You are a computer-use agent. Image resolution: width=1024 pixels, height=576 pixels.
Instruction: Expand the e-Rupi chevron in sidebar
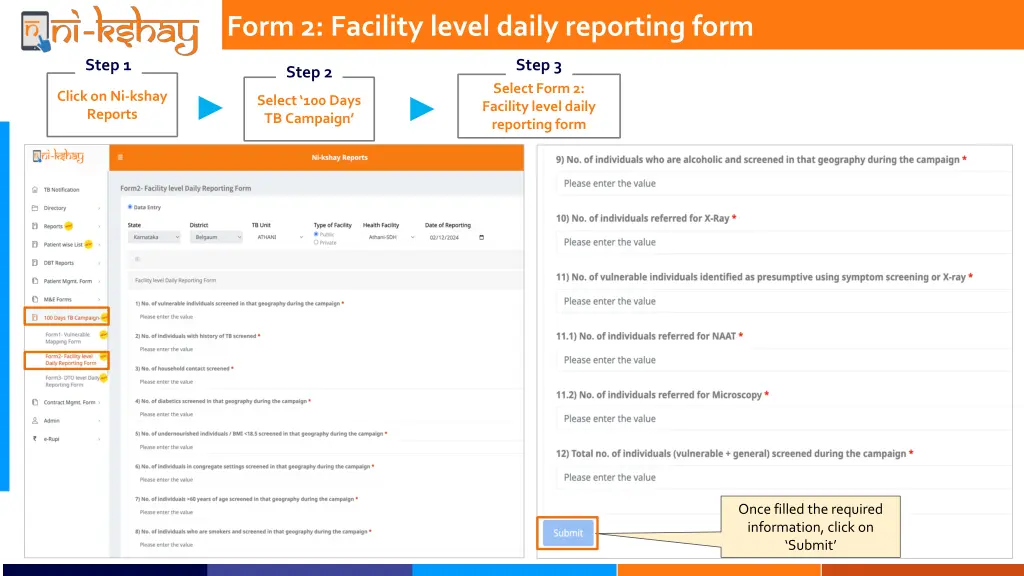(x=99, y=440)
